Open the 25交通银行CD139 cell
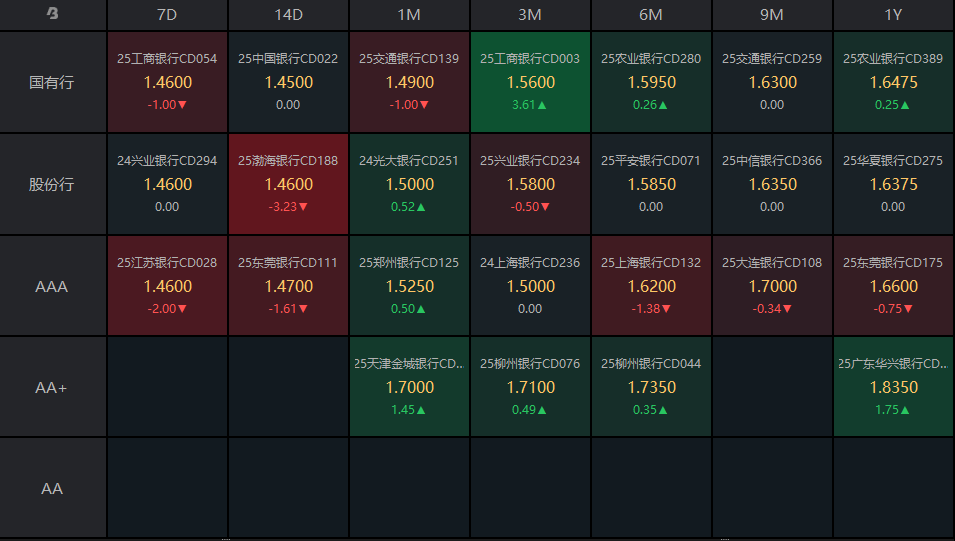 coord(409,82)
